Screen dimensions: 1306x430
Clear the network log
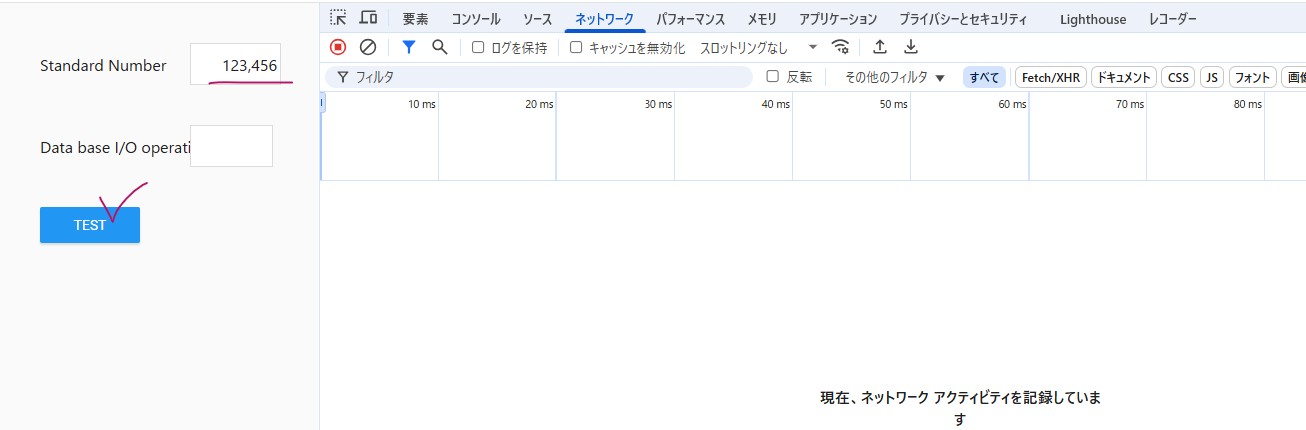367,47
